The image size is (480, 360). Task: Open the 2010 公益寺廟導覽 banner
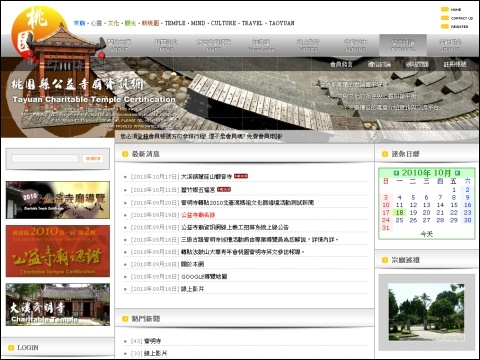(58, 200)
